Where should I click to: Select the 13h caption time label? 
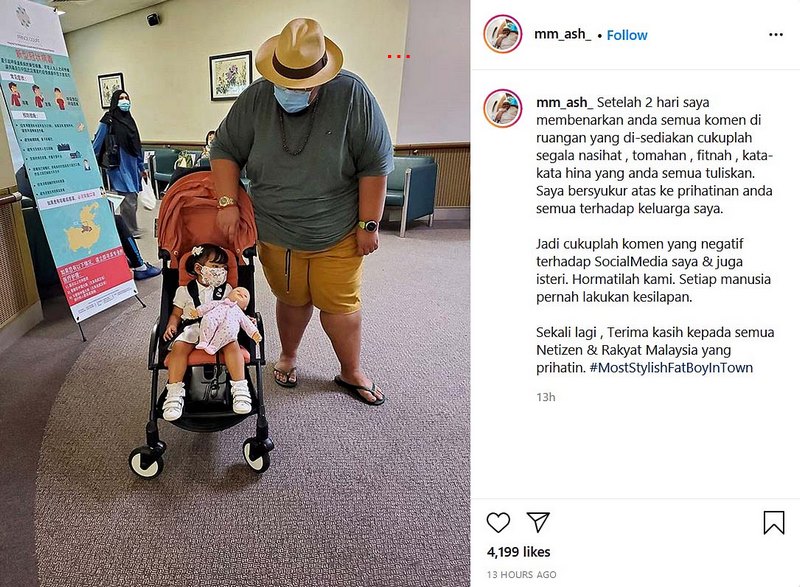pos(545,397)
